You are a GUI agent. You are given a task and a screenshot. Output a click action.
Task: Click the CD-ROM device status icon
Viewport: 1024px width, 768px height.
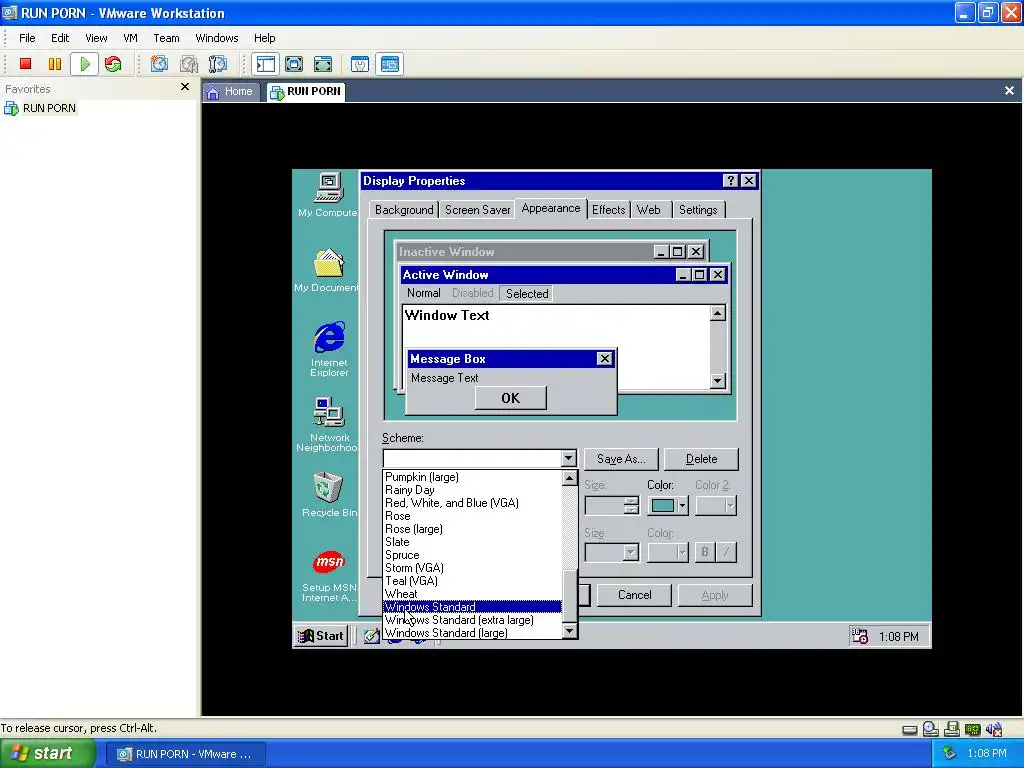tap(931, 729)
